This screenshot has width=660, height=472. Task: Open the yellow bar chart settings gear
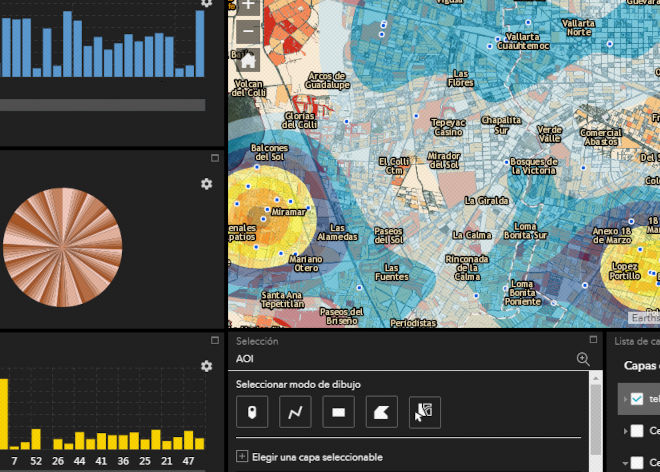206,366
